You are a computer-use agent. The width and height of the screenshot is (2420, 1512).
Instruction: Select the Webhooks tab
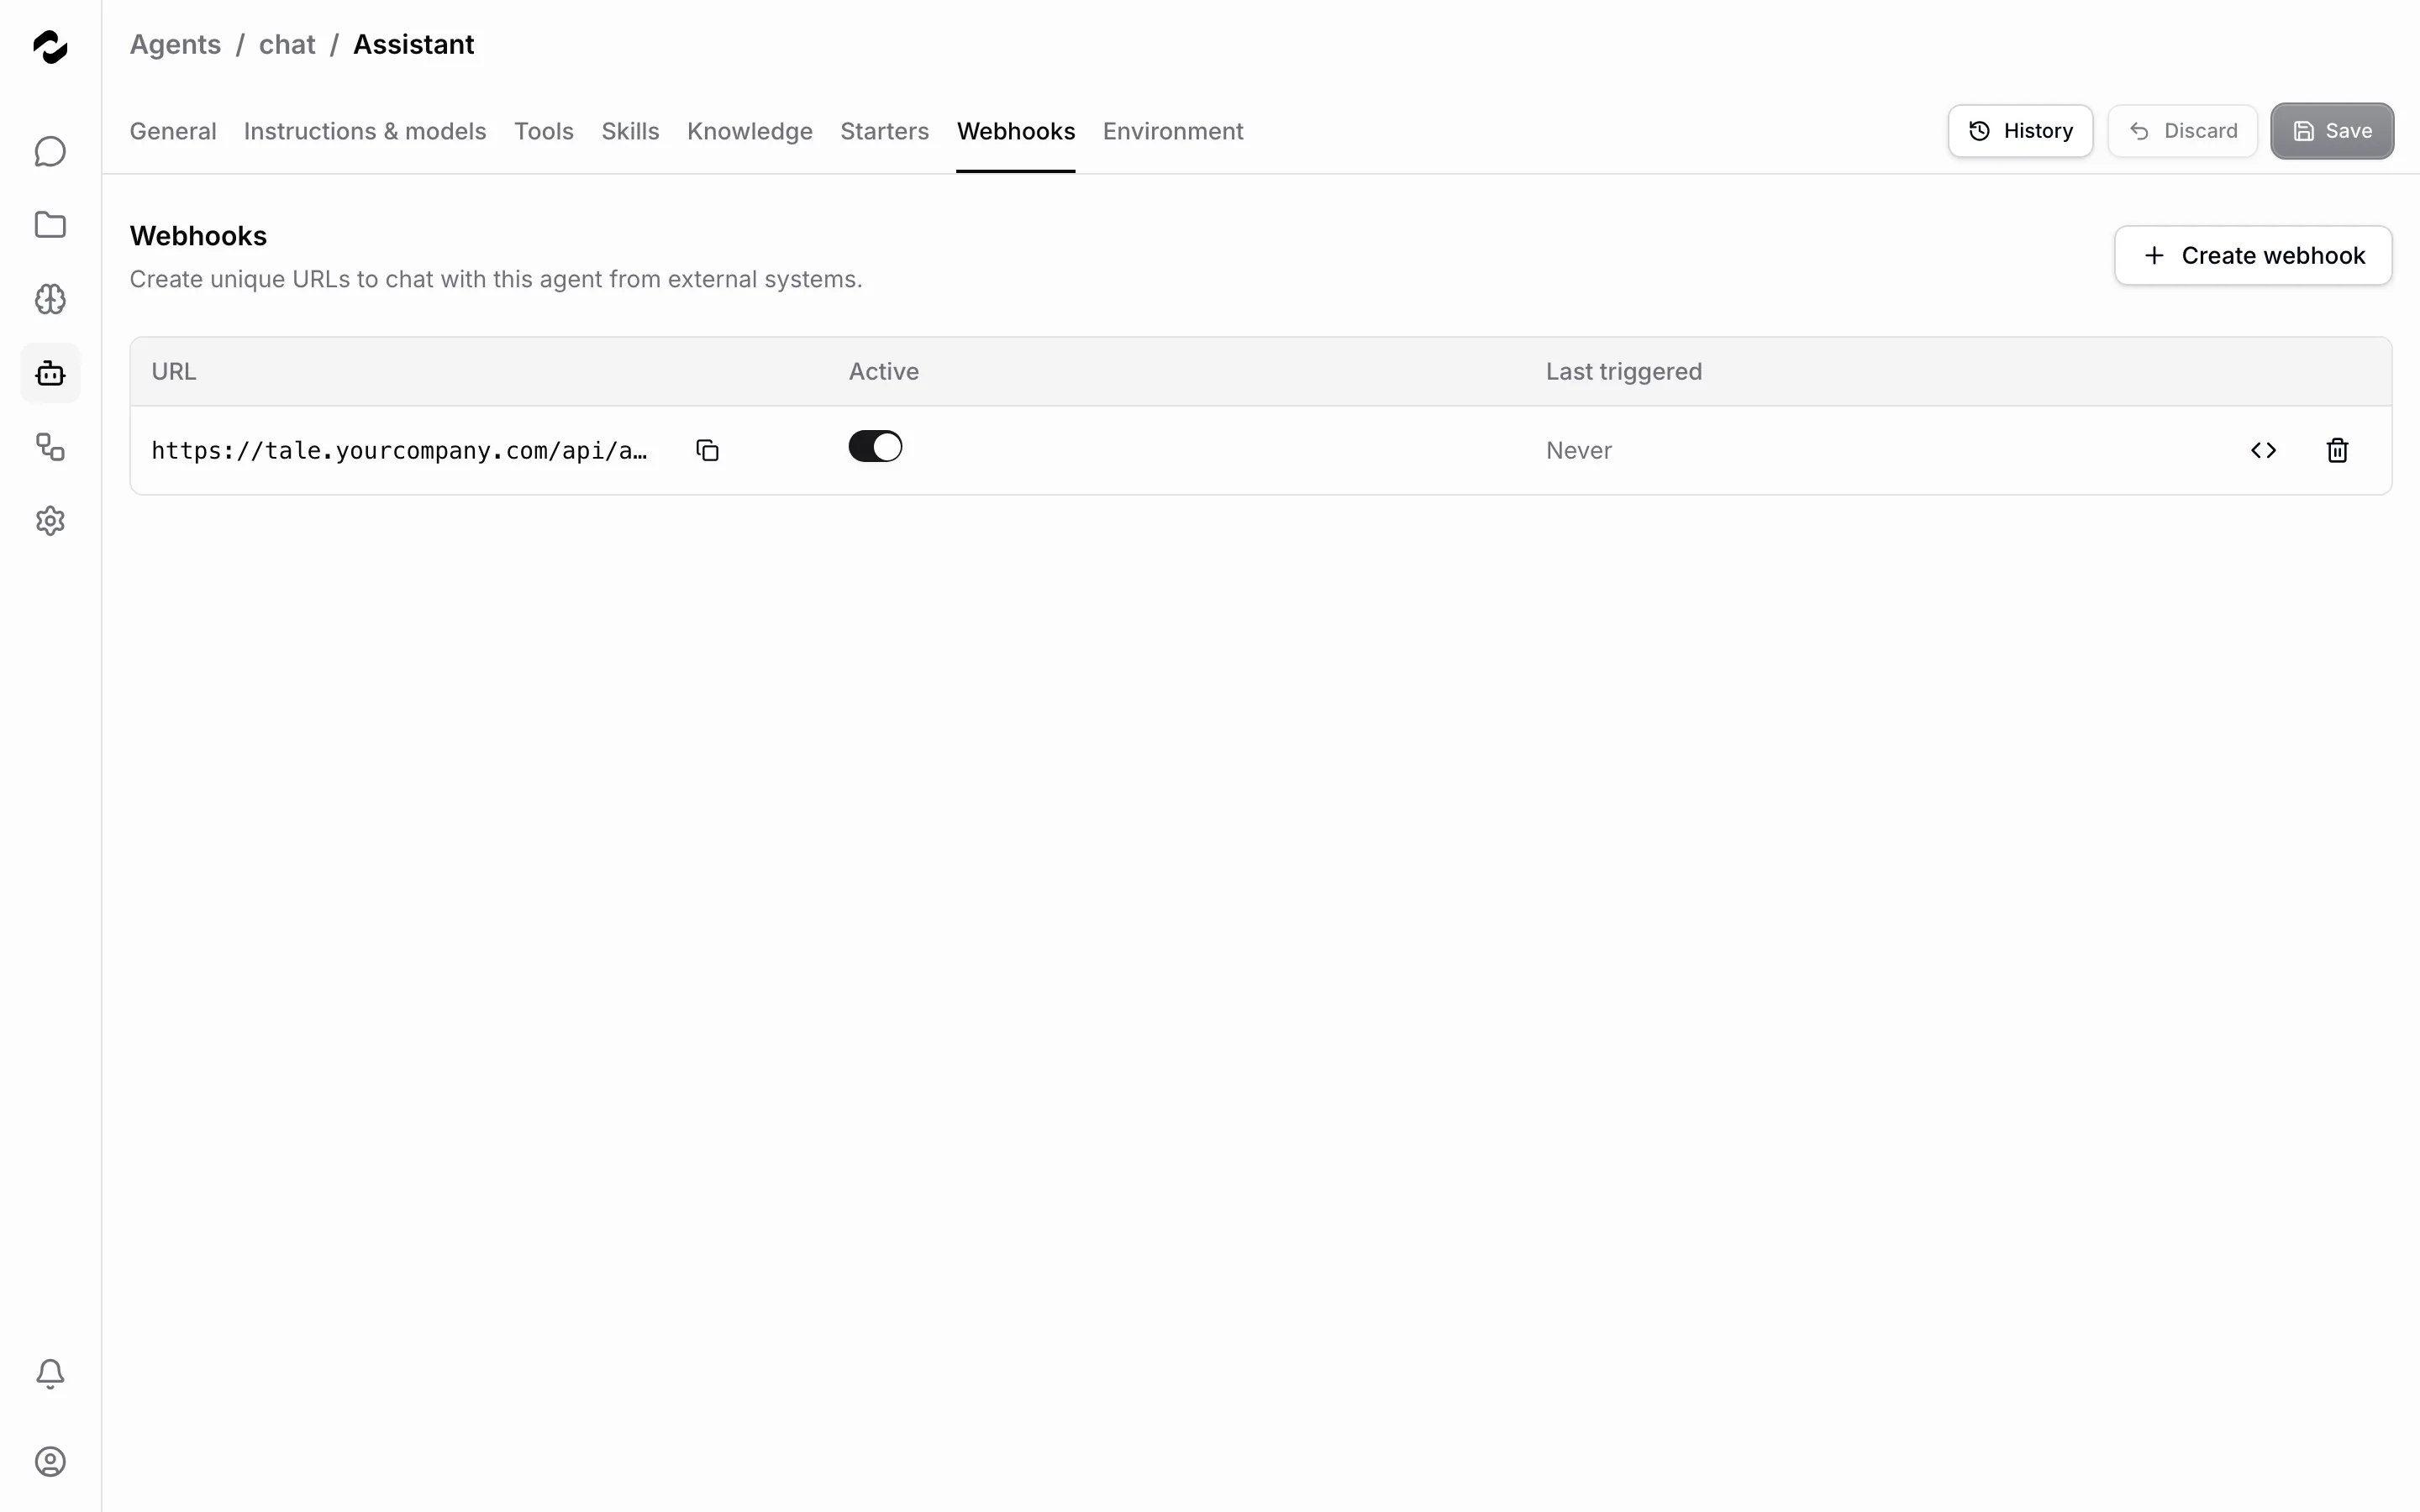[1016, 131]
